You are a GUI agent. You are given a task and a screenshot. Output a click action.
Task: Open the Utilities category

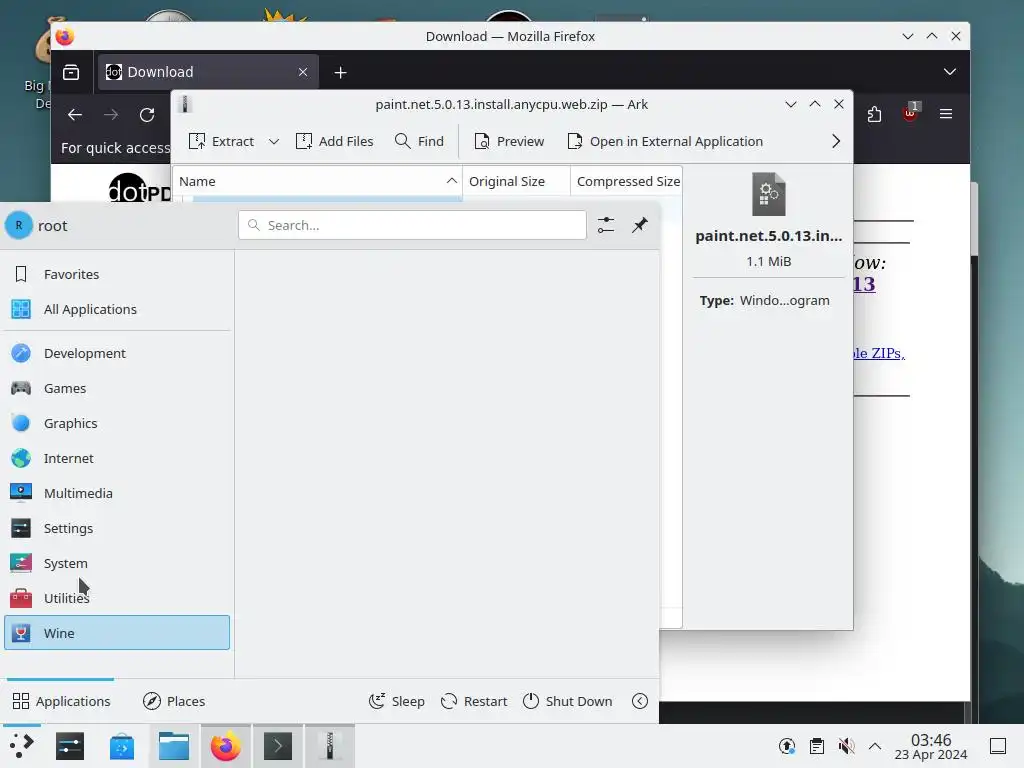click(117, 598)
